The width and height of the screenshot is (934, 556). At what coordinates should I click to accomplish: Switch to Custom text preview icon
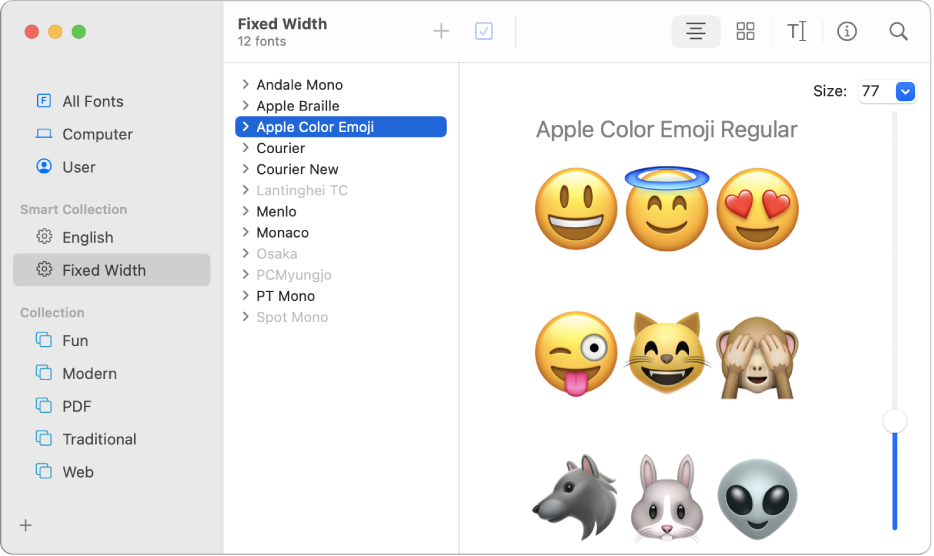(x=796, y=31)
